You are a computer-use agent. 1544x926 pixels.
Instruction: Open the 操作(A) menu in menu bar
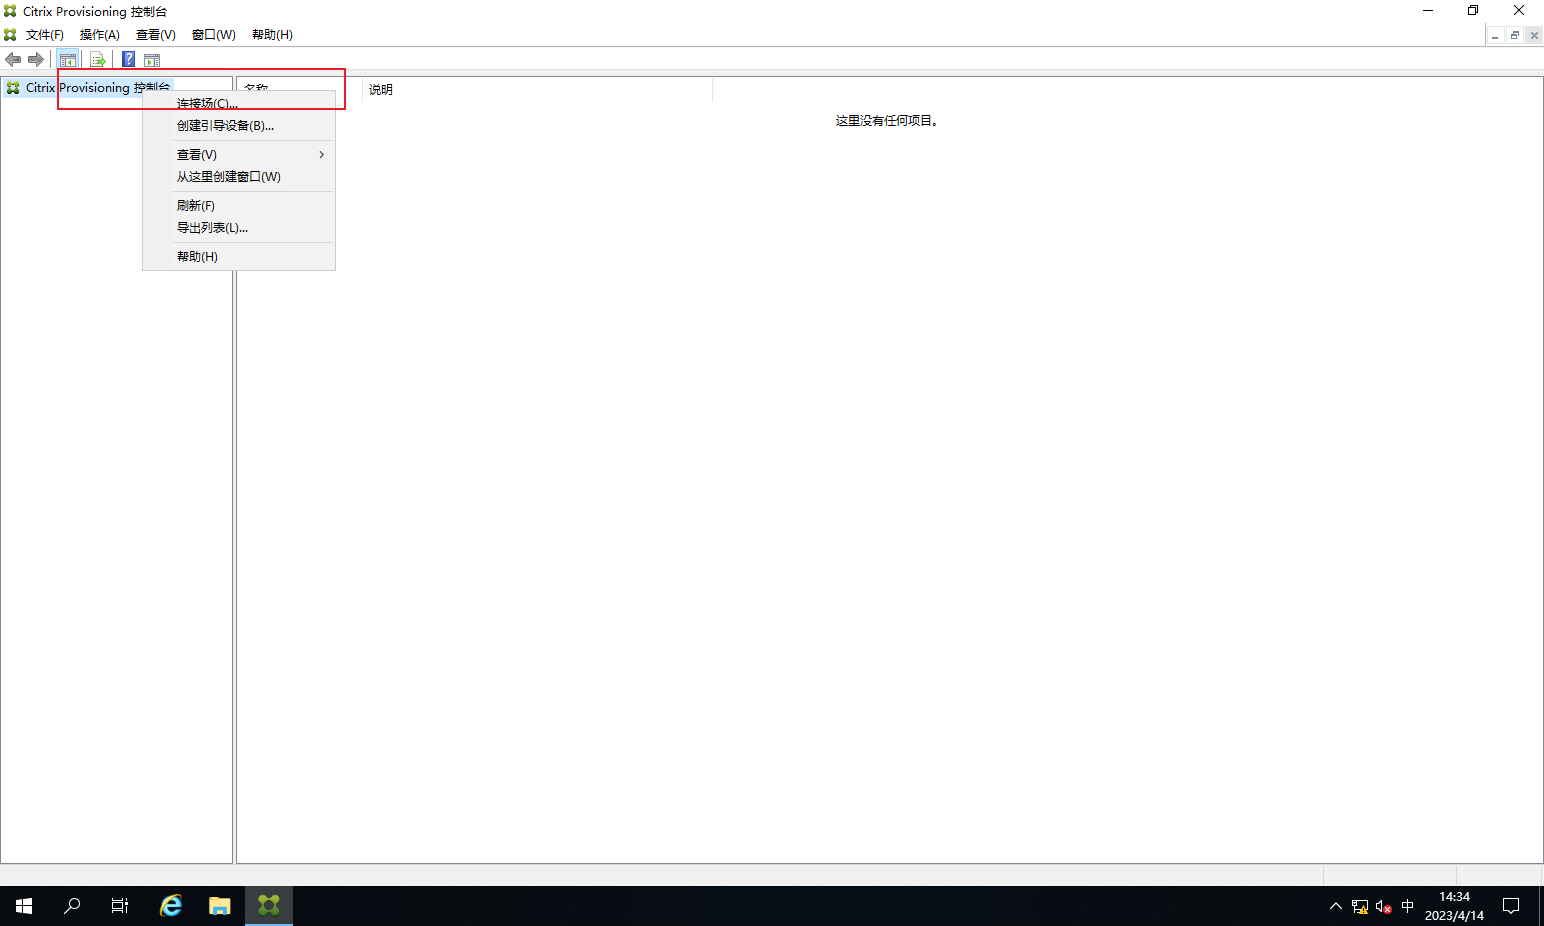pyautogui.click(x=100, y=35)
